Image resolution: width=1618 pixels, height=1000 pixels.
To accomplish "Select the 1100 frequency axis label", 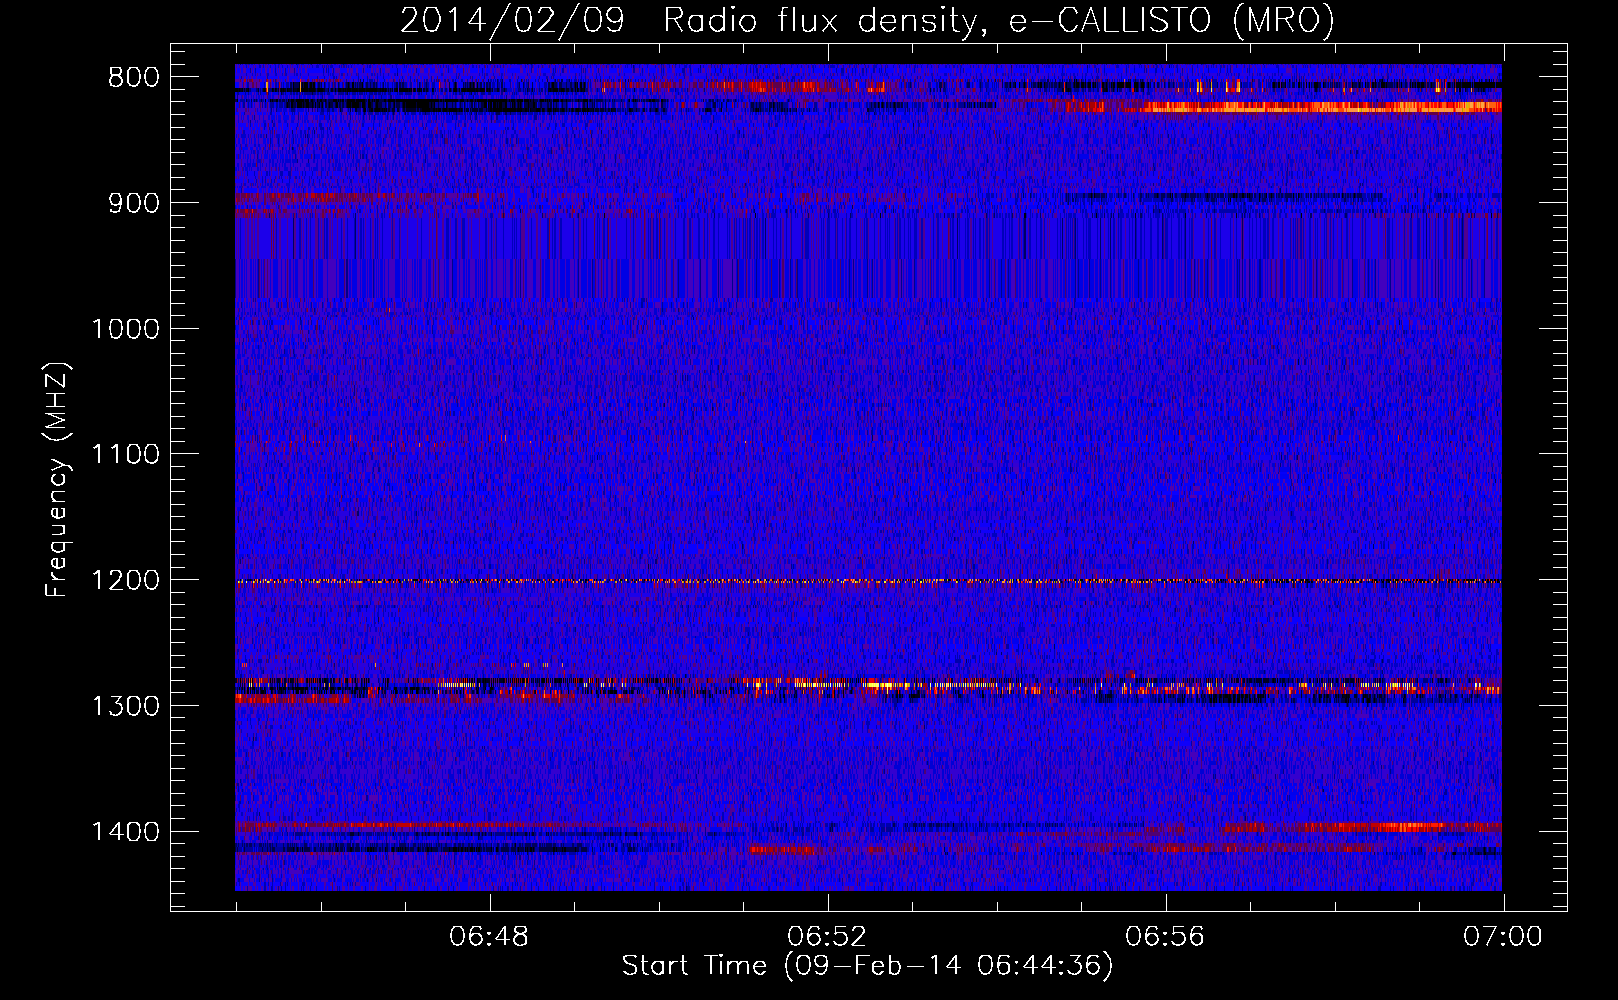I will [x=125, y=455].
